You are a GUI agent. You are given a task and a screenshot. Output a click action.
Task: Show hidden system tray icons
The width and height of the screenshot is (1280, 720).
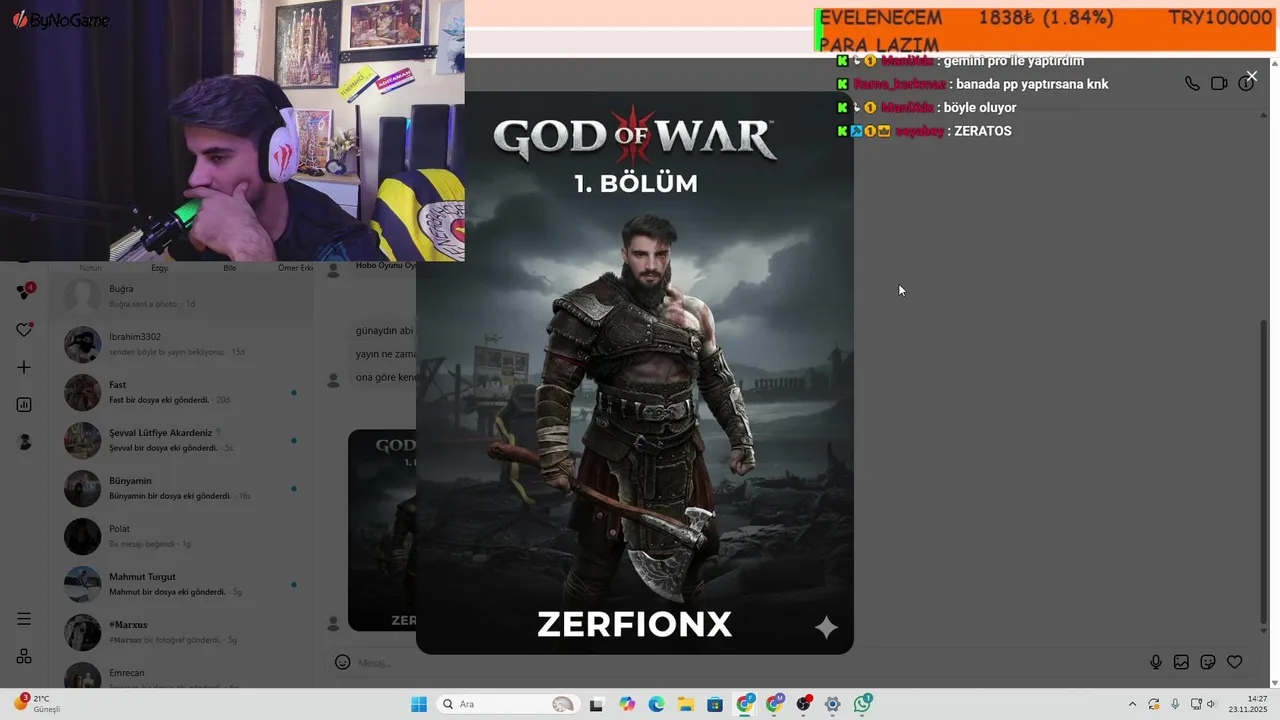point(1132,704)
